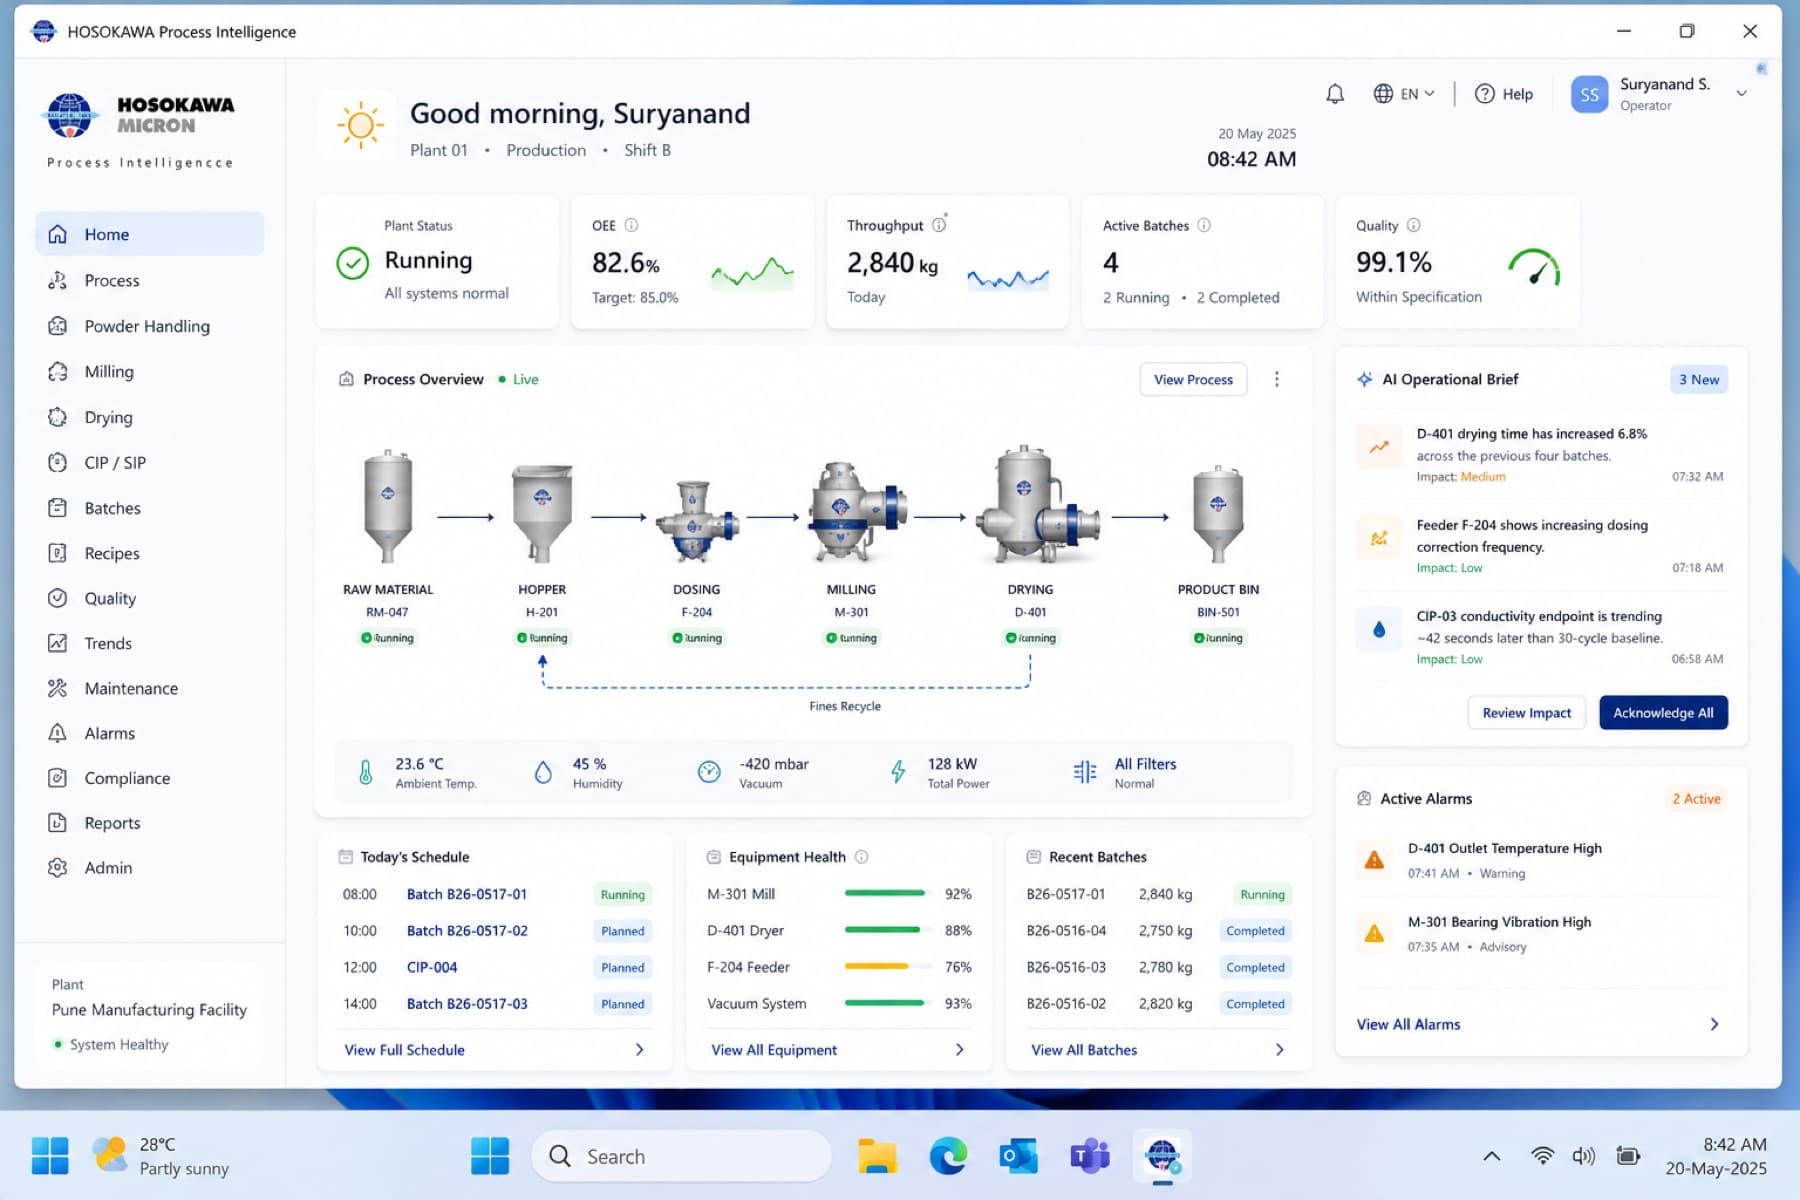Click the View Full Schedule chevron arrow
The height and width of the screenshot is (1200, 1800).
[x=639, y=1050]
